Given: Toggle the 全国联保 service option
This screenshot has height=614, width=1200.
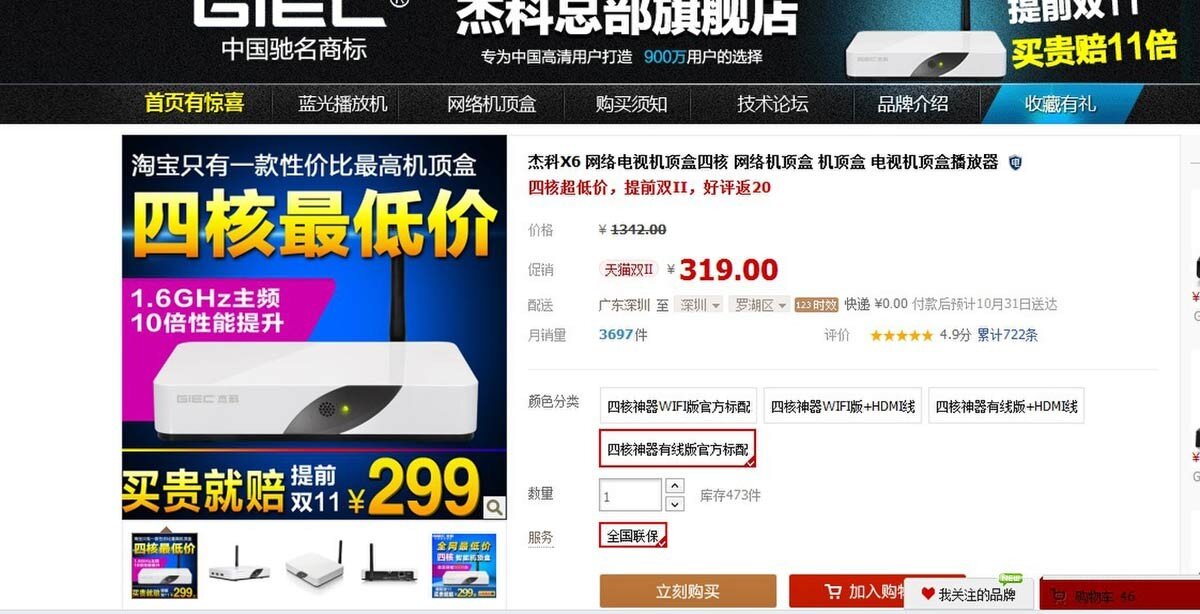Looking at the screenshot, I should (633, 536).
